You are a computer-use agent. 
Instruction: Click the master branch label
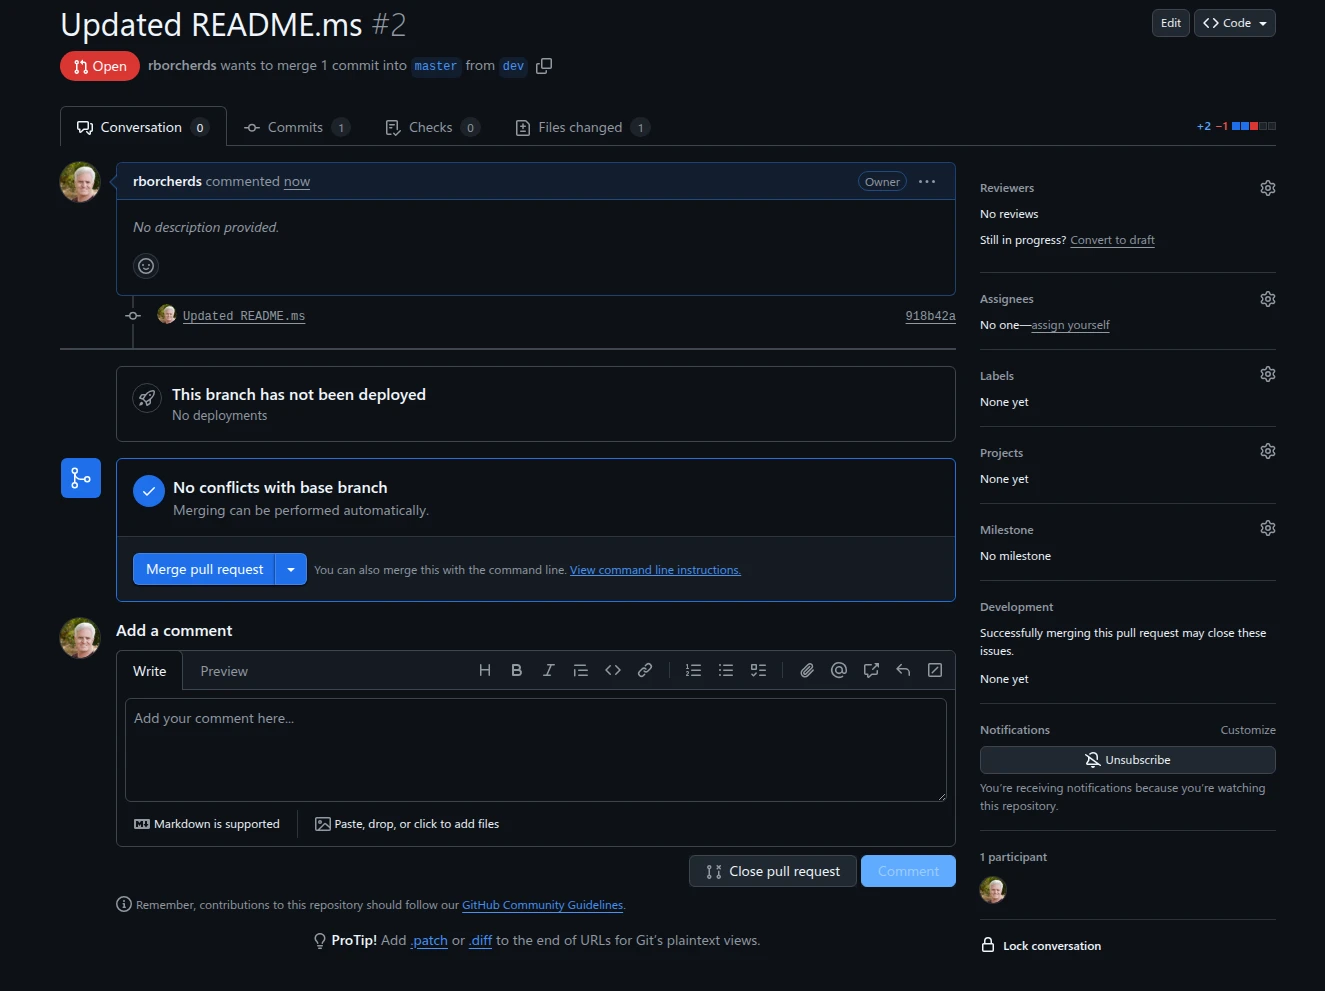pos(436,66)
